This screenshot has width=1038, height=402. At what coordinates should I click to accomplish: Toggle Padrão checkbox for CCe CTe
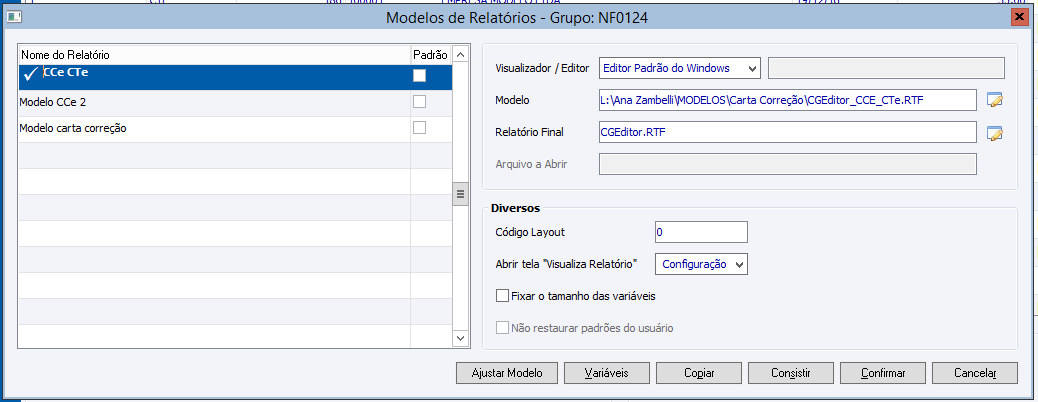(x=420, y=75)
